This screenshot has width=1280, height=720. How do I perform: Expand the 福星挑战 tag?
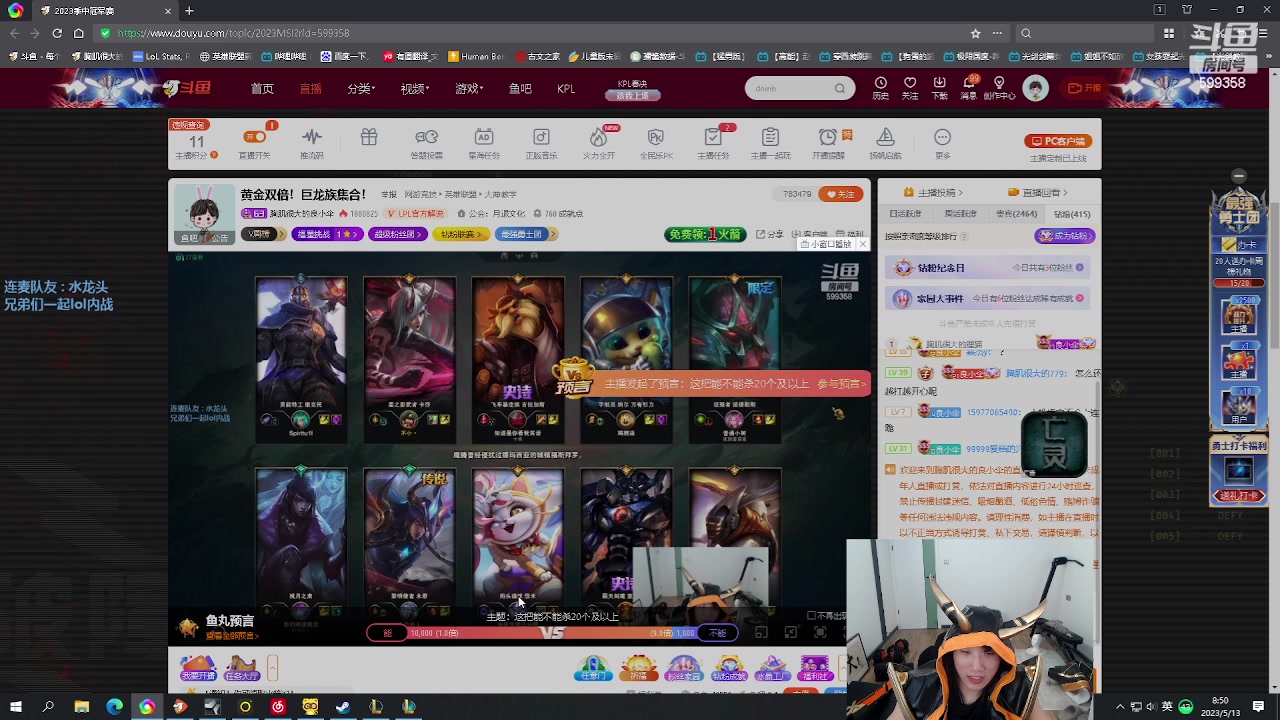pyautogui.click(x=326, y=234)
